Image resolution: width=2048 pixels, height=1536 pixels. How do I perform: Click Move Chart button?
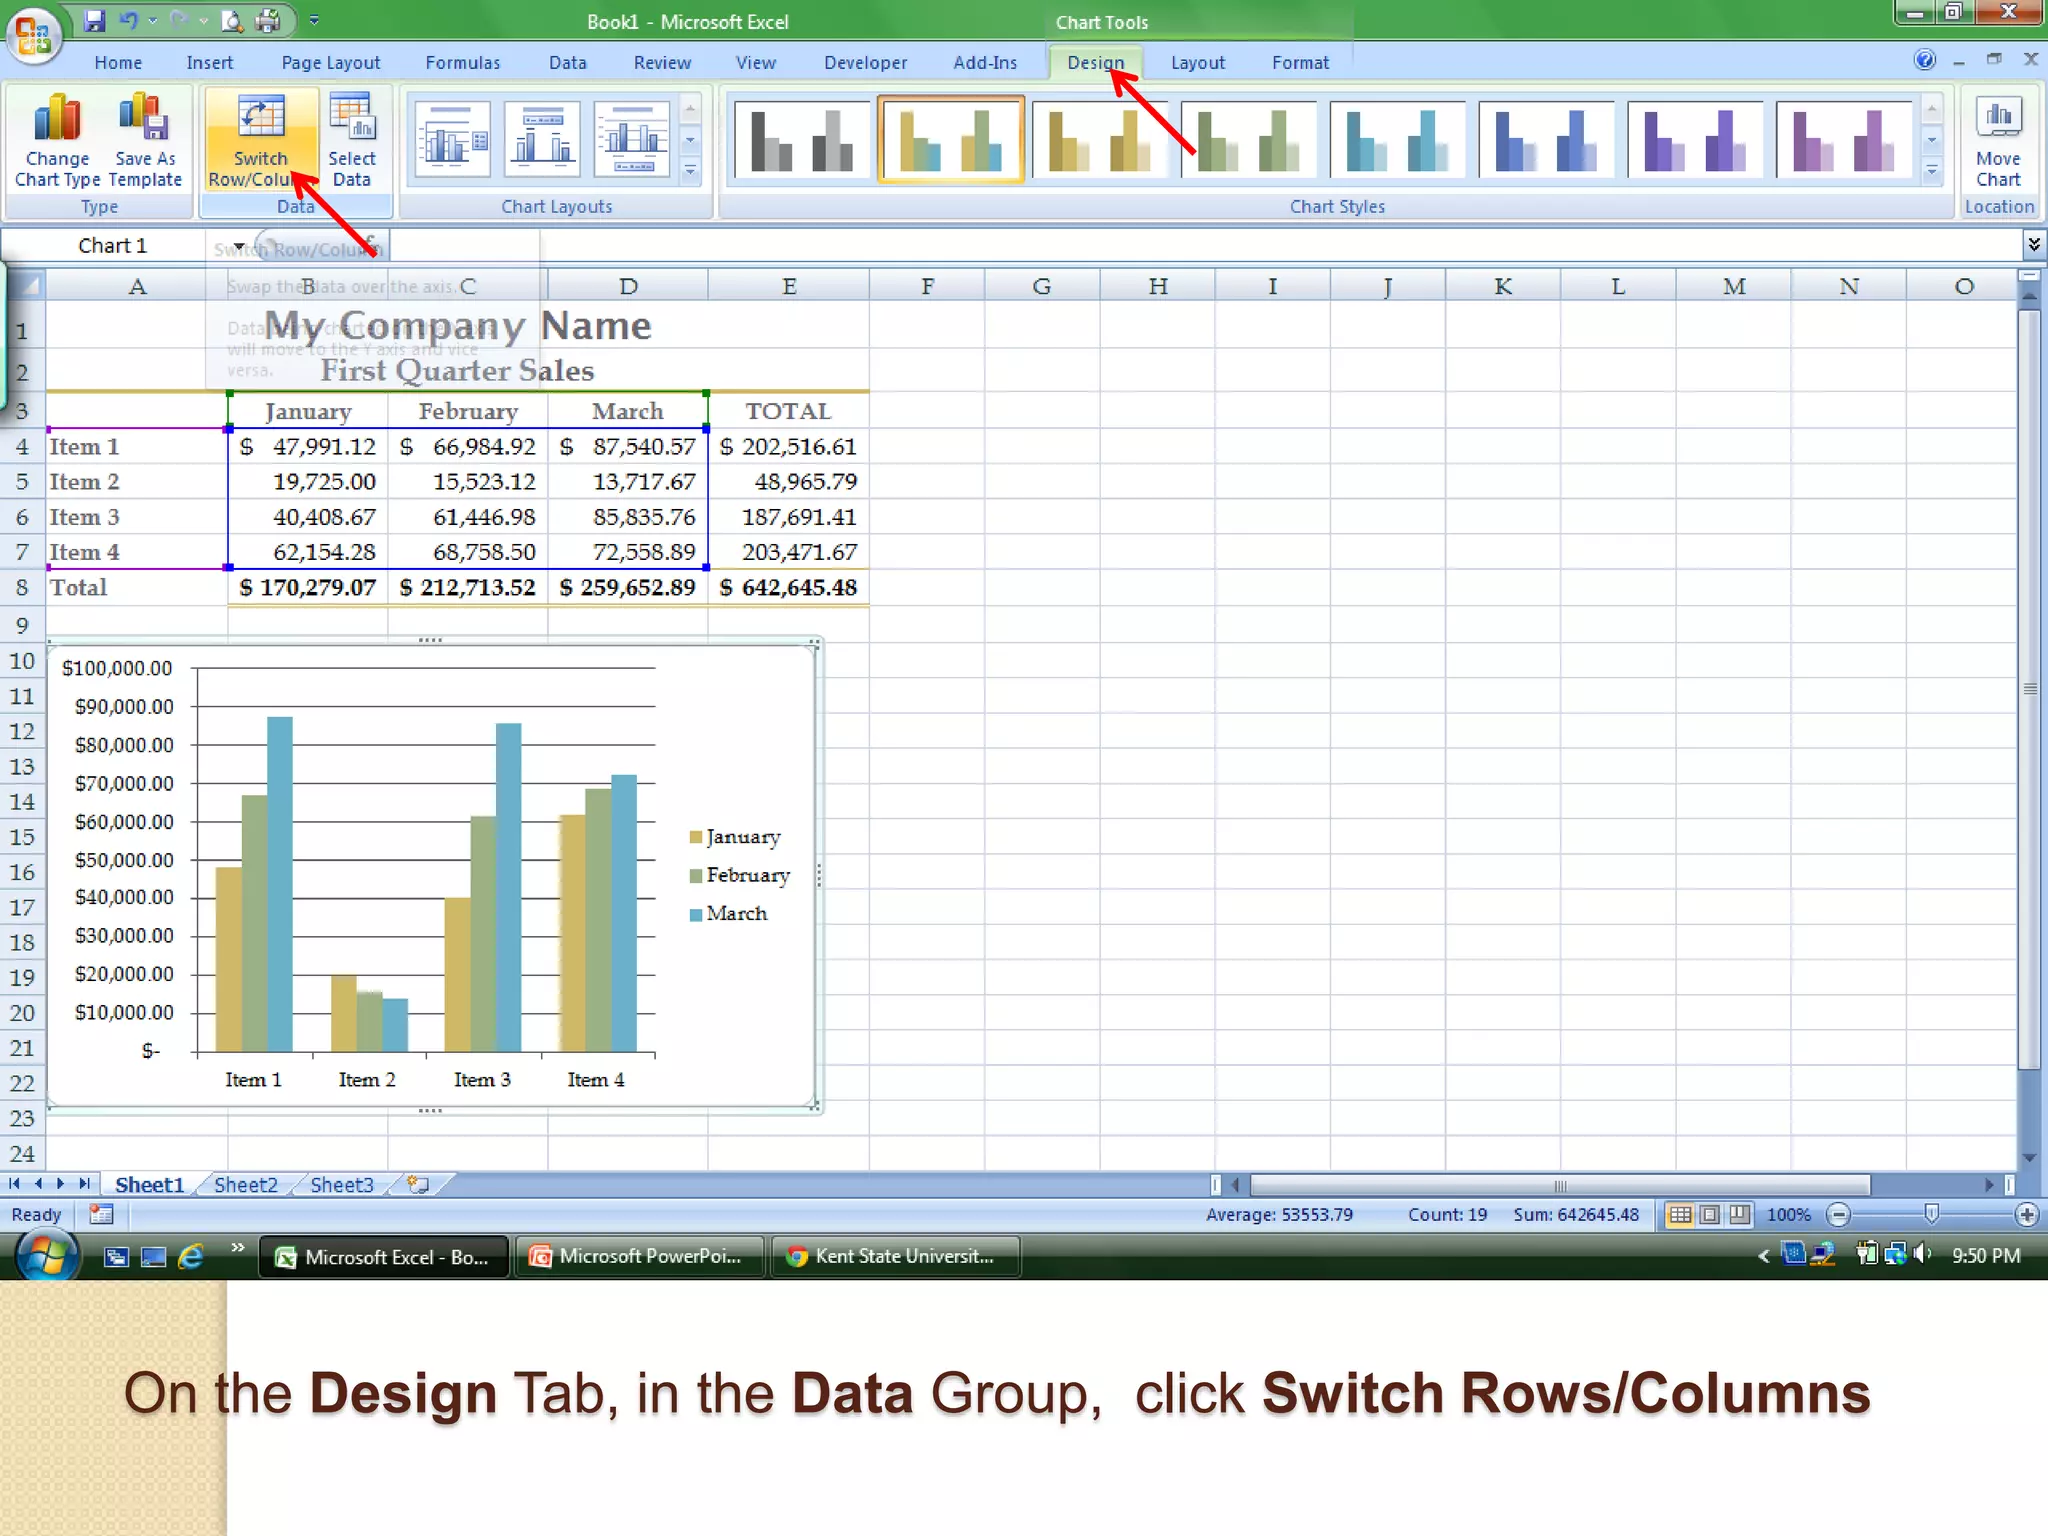coord(1998,140)
